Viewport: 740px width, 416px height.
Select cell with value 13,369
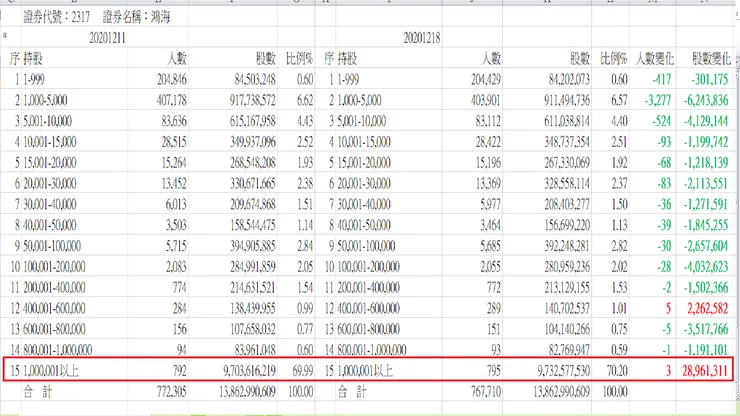[488, 183]
